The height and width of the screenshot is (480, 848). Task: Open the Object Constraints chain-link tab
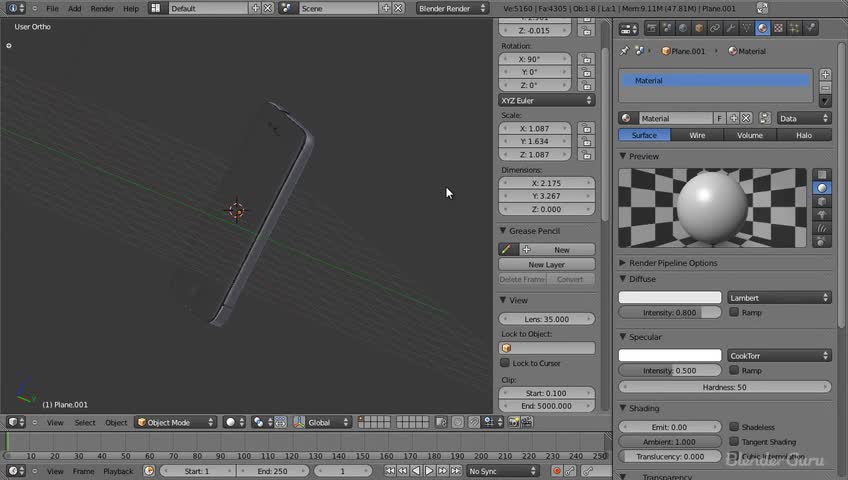(715, 28)
